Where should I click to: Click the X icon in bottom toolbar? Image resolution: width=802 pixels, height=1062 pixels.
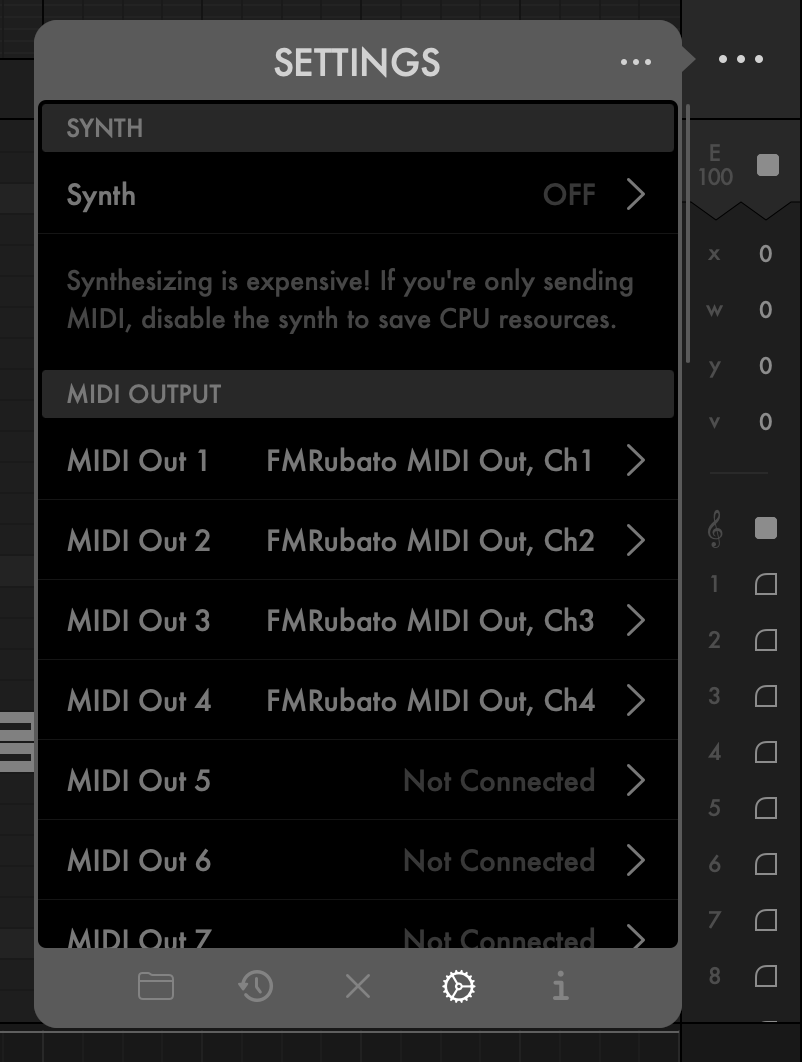coord(357,987)
